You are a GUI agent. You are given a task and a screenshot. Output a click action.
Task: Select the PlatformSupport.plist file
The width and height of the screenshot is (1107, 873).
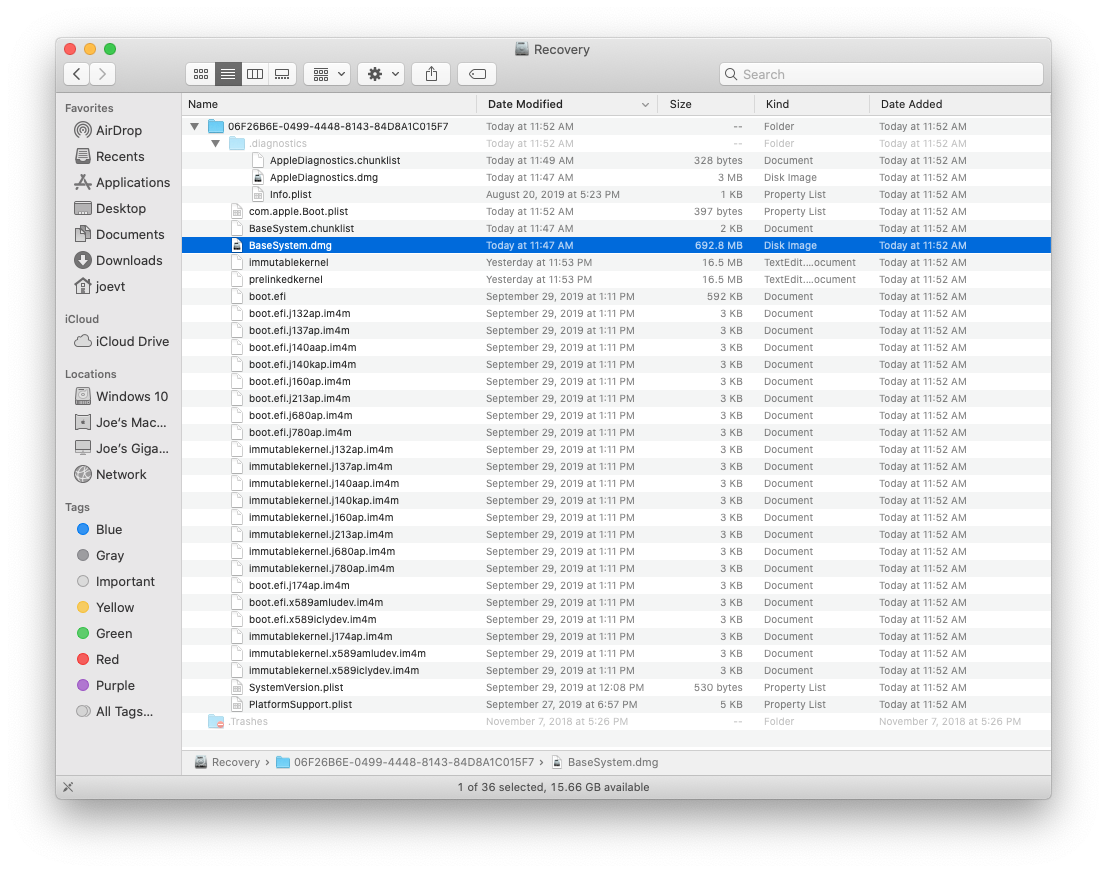pyautogui.click(x=616, y=705)
